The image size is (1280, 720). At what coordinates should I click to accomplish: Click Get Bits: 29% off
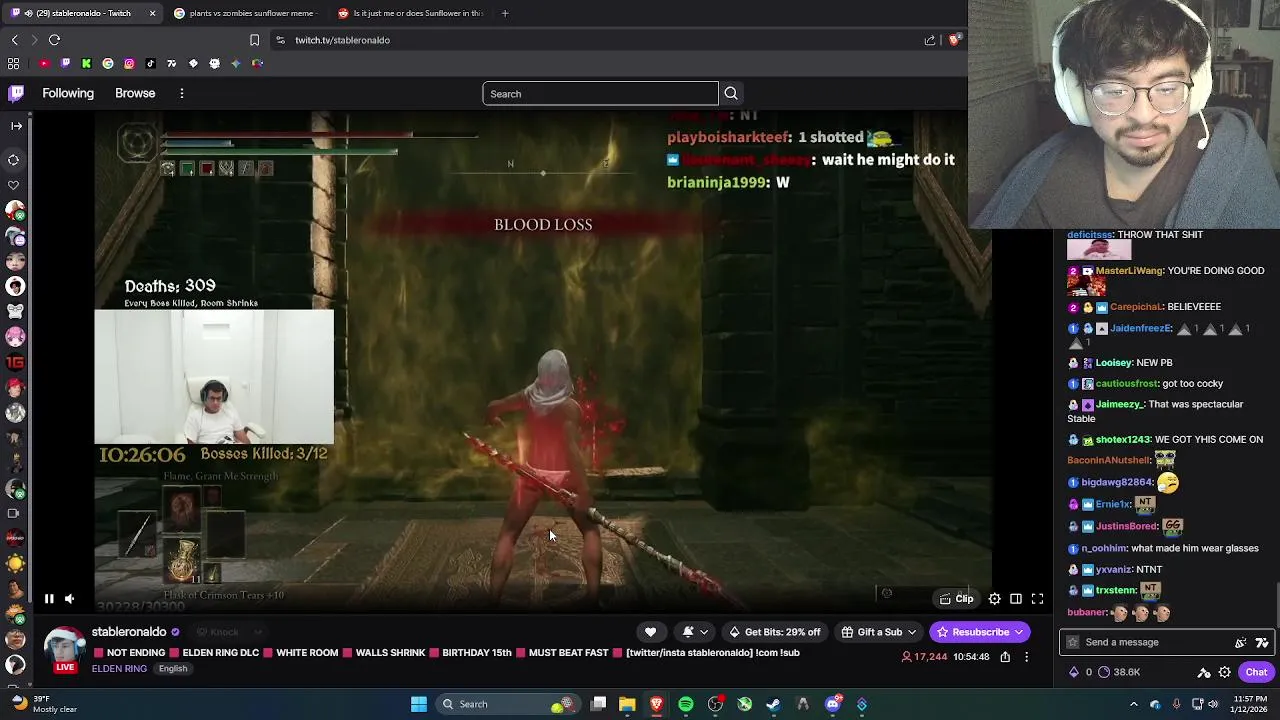[774, 632]
